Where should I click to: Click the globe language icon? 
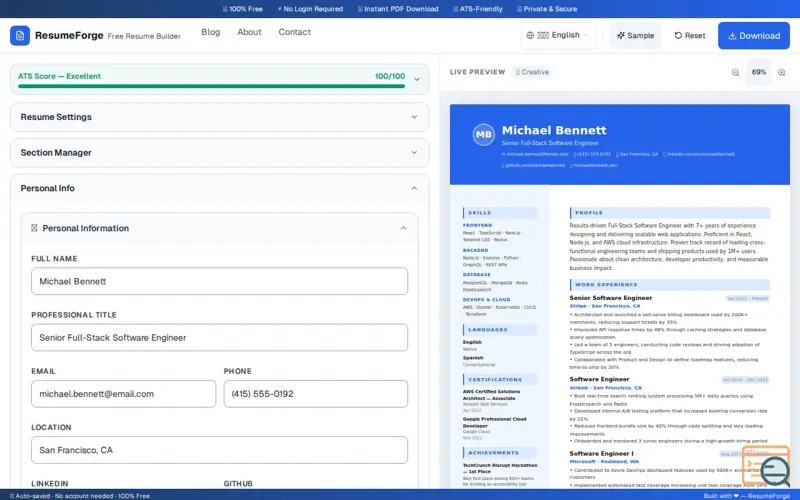pyautogui.click(x=530, y=35)
